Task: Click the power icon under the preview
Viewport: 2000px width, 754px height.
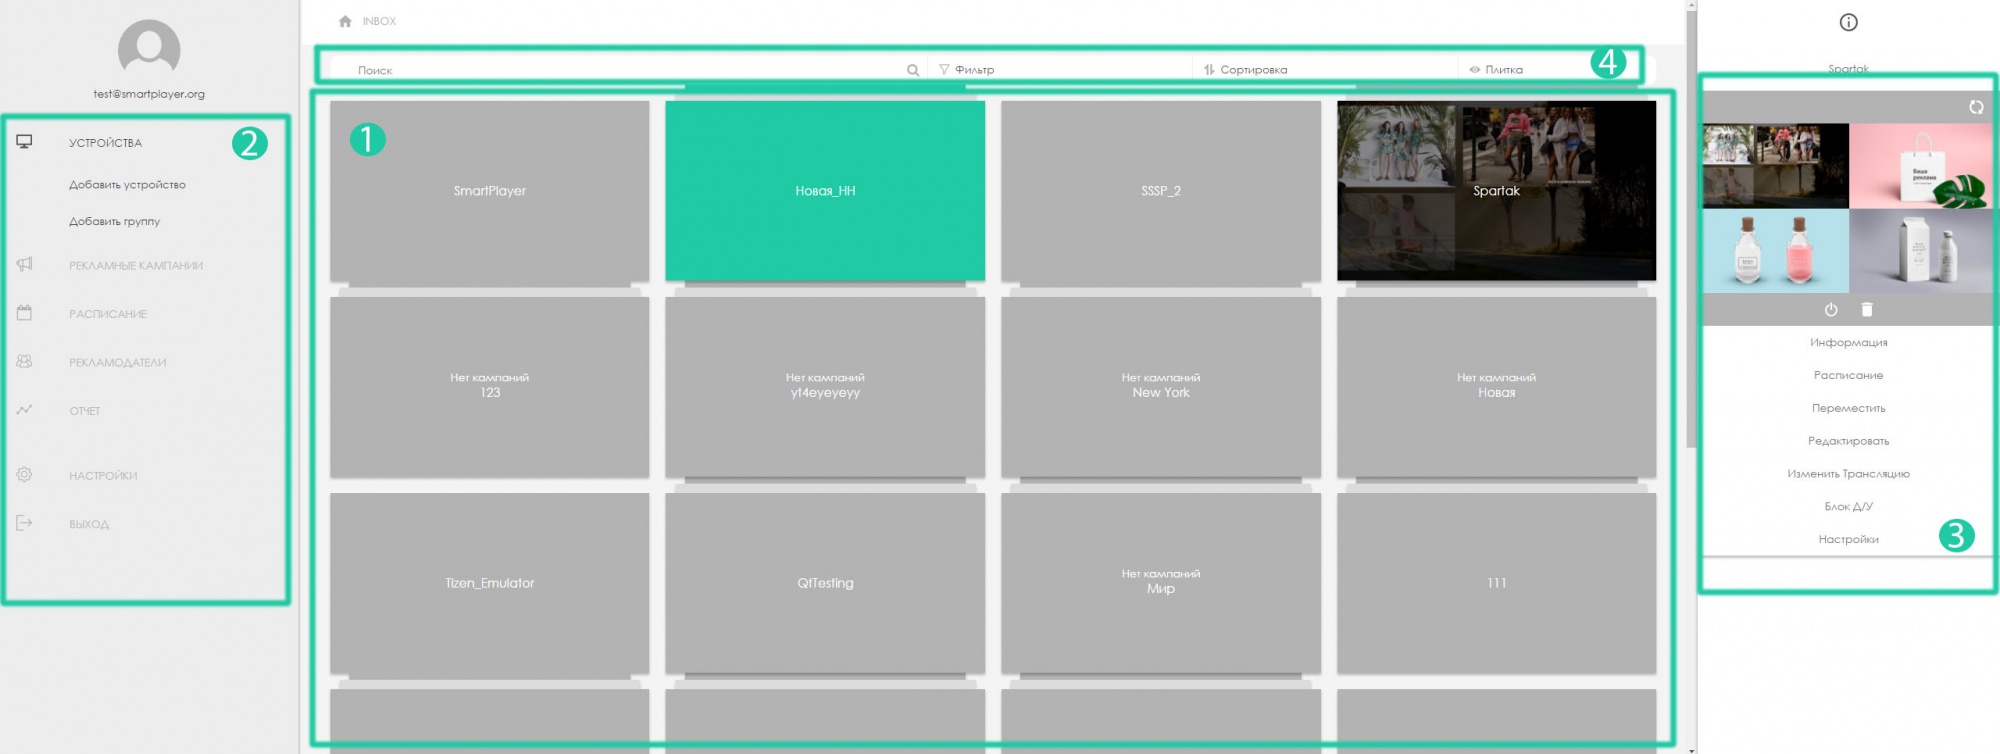Action: click(x=1830, y=310)
